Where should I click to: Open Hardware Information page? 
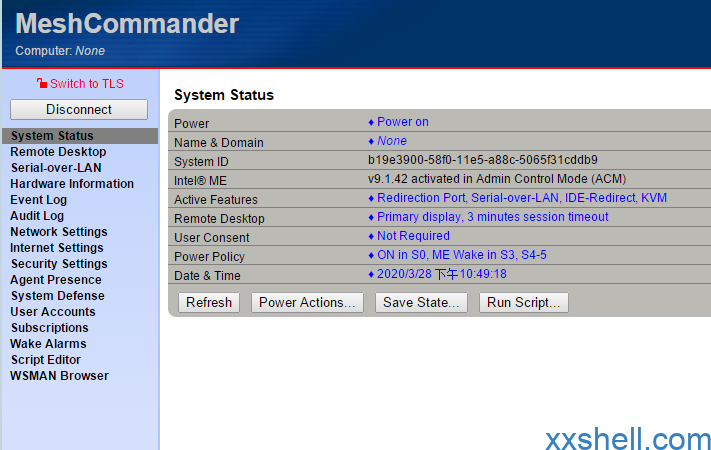pyautogui.click(x=72, y=184)
